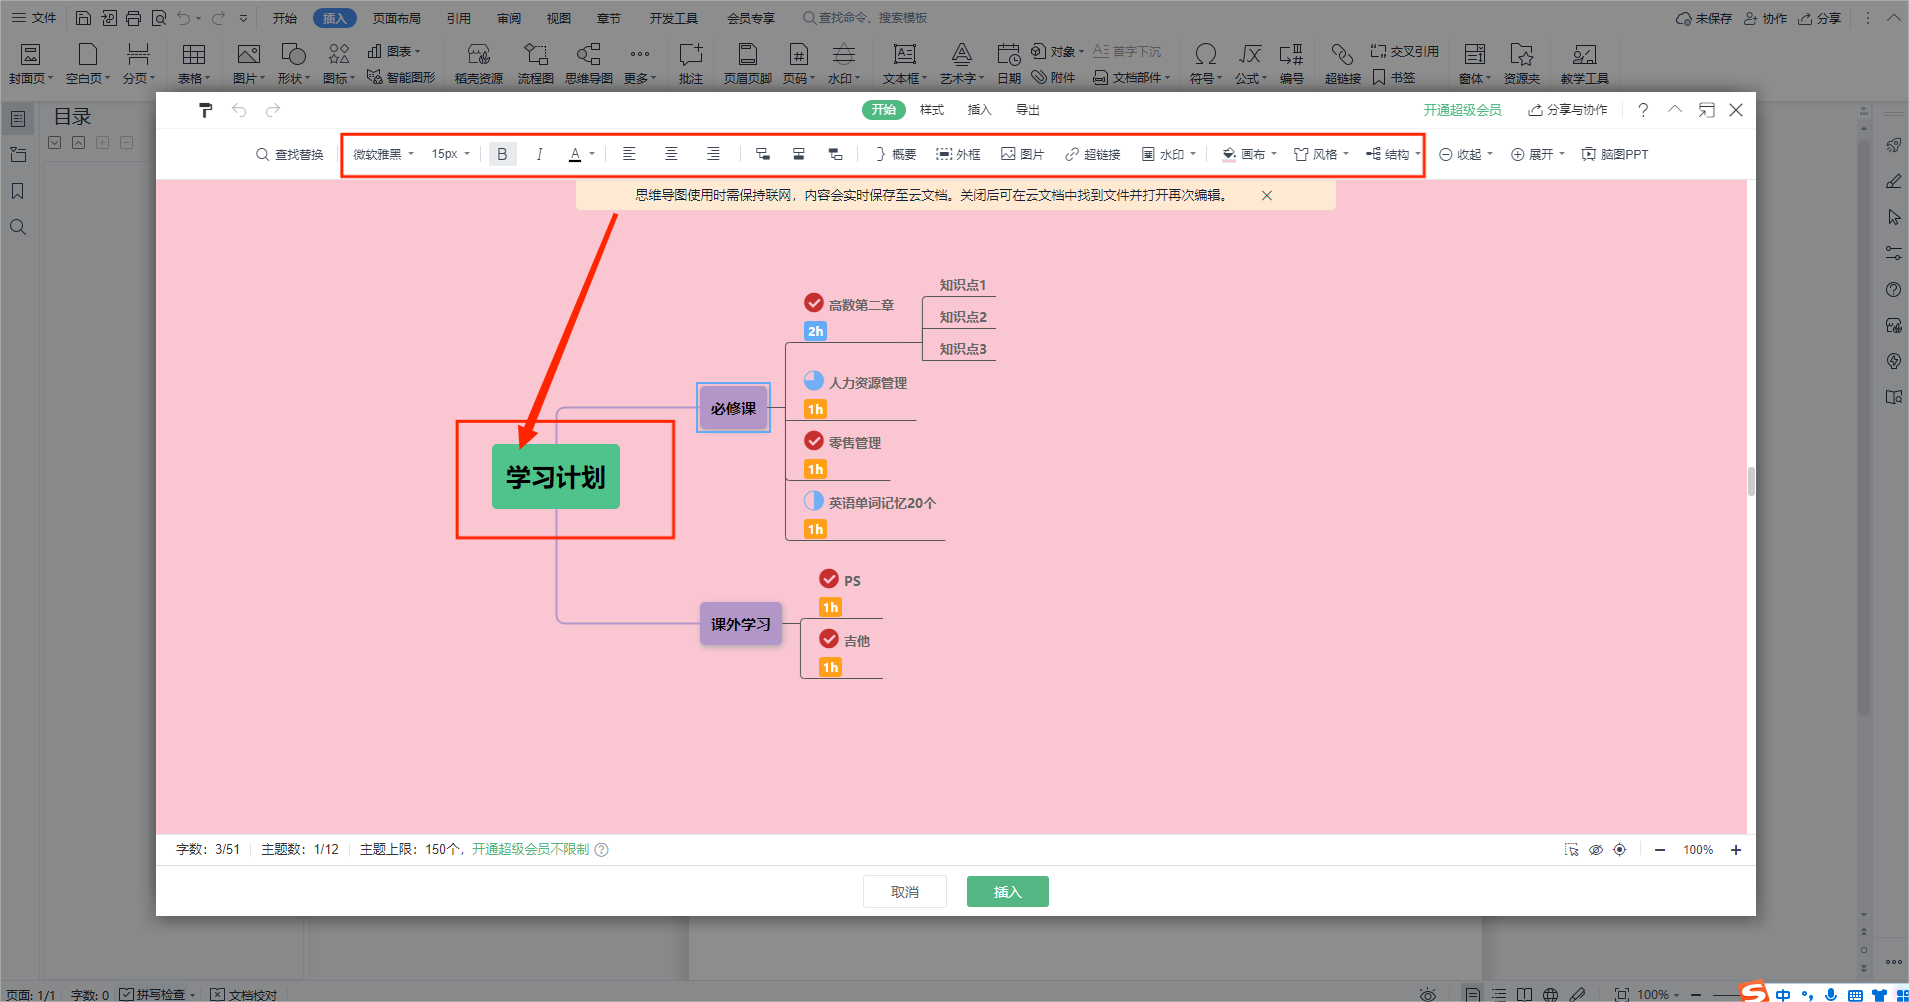Switch to 插入 tab in mind map dialog

coord(980,110)
